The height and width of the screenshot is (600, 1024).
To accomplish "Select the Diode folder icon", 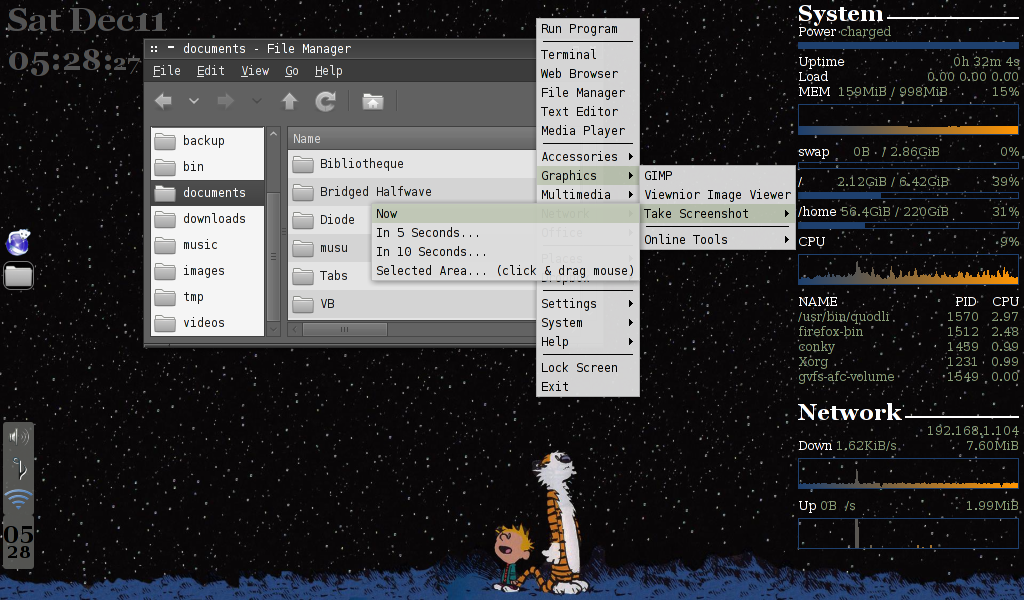I will click(x=303, y=220).
